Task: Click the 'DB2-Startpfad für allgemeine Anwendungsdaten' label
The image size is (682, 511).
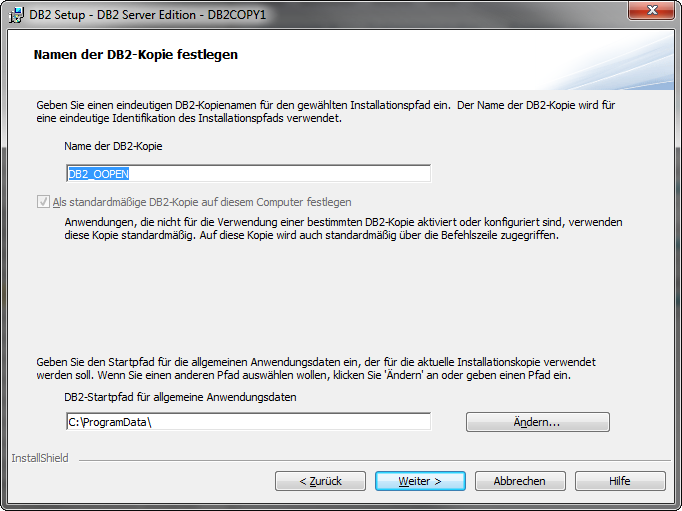Action: tap(180, 397)
